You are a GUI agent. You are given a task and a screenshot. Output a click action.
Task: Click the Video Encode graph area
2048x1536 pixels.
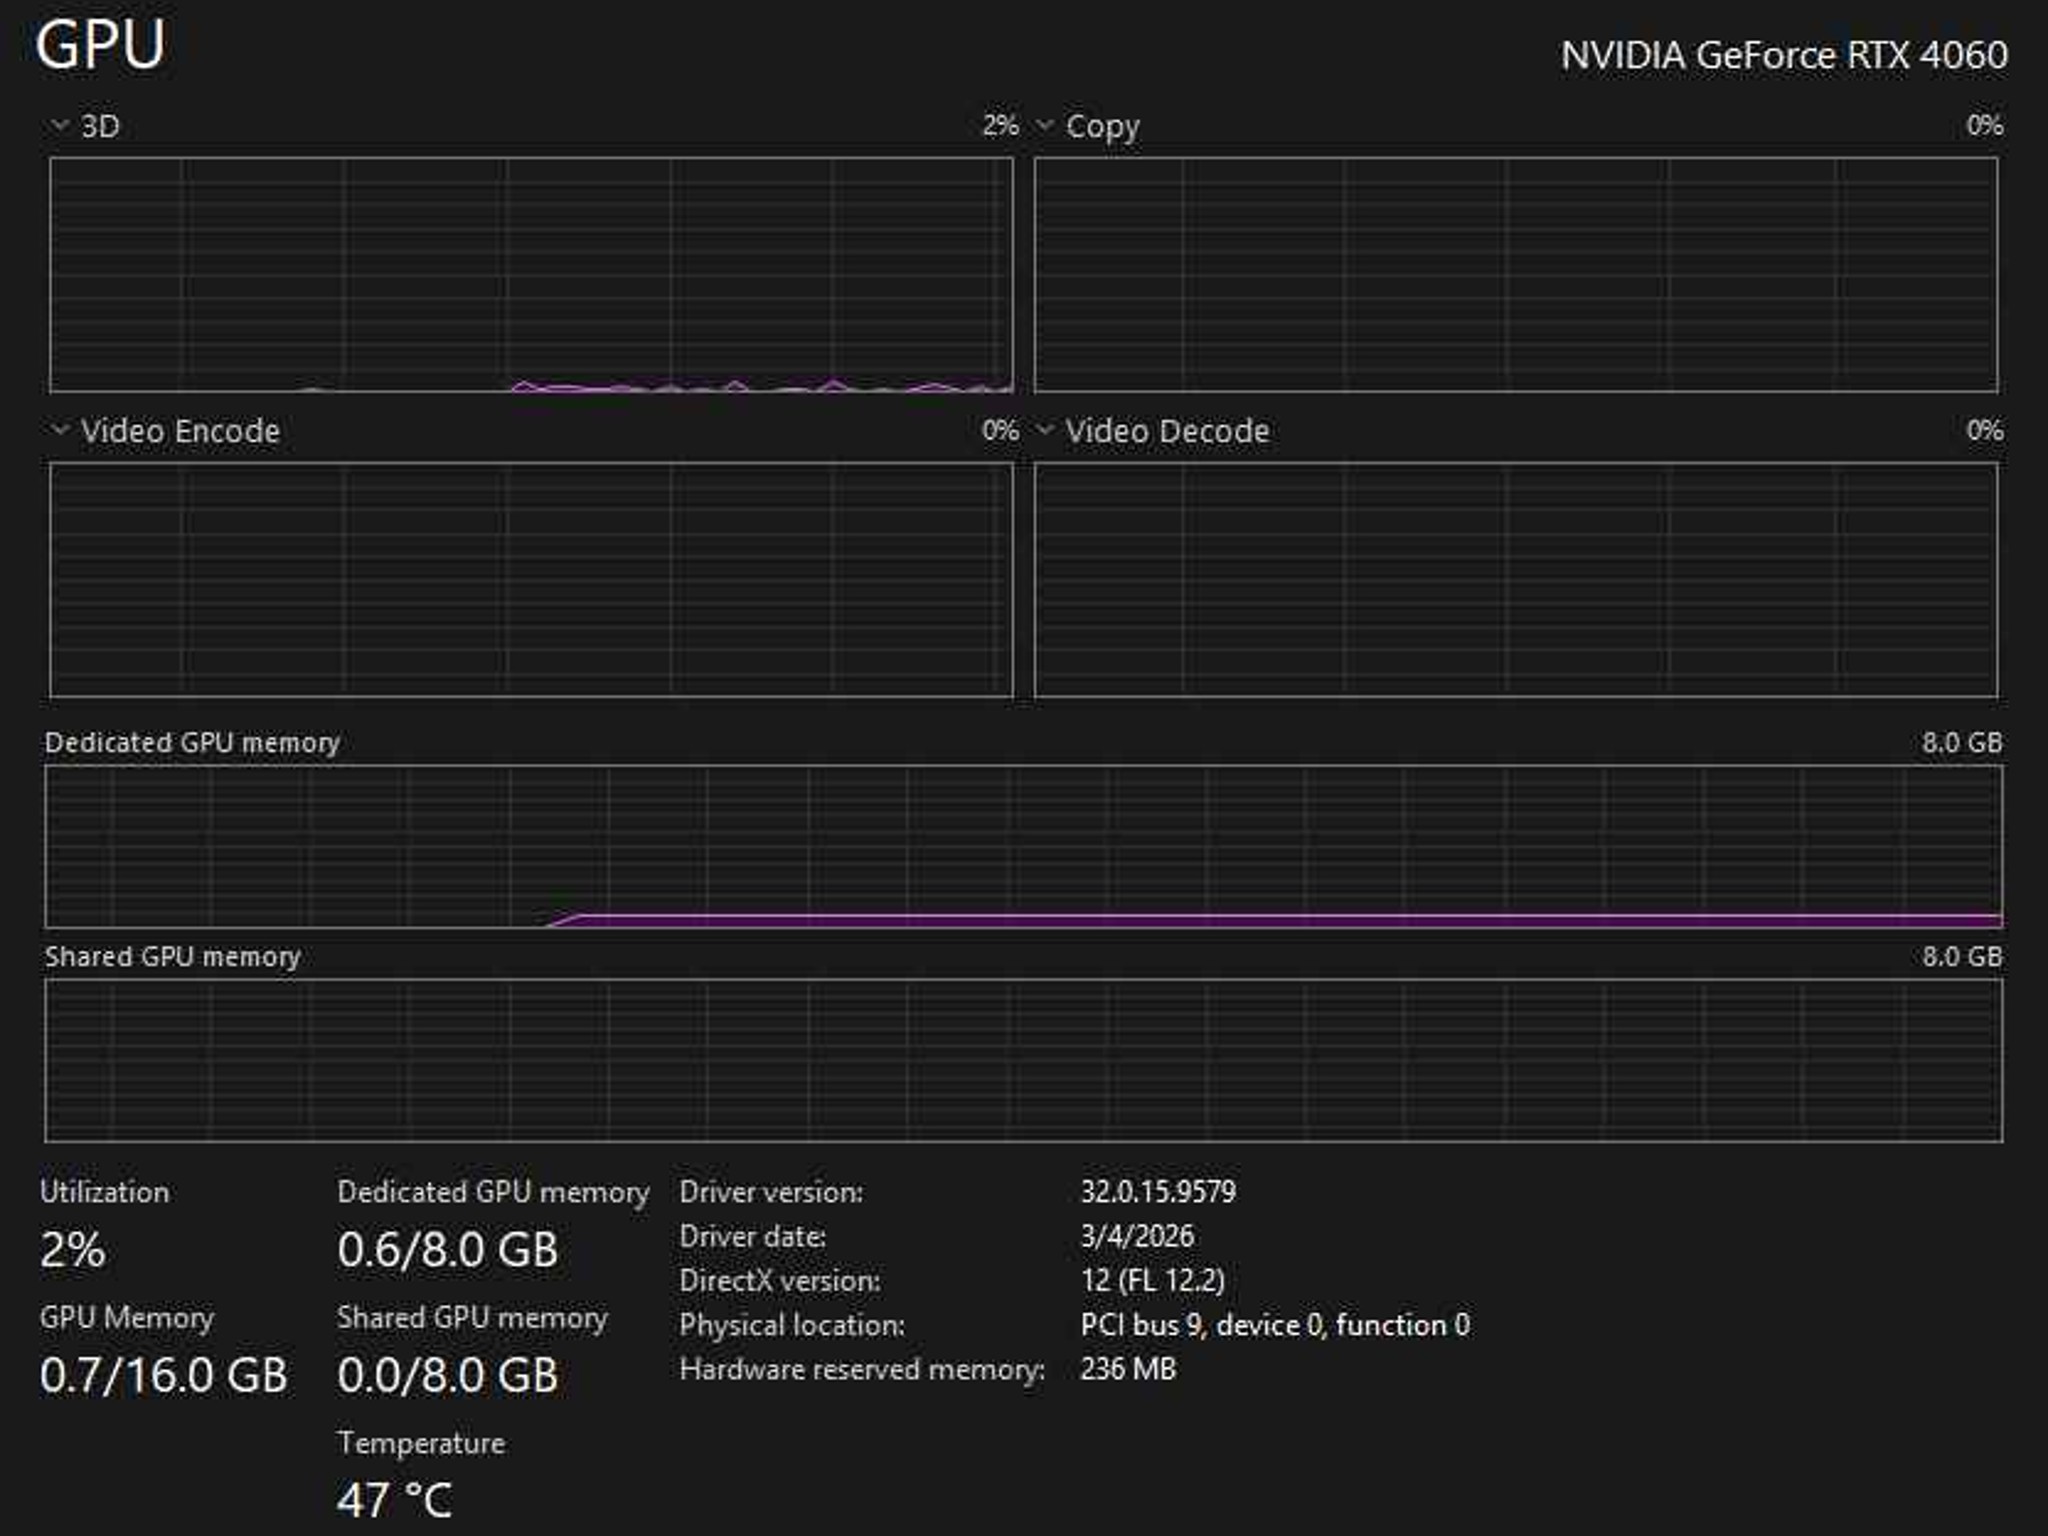(x=531, y=579)
